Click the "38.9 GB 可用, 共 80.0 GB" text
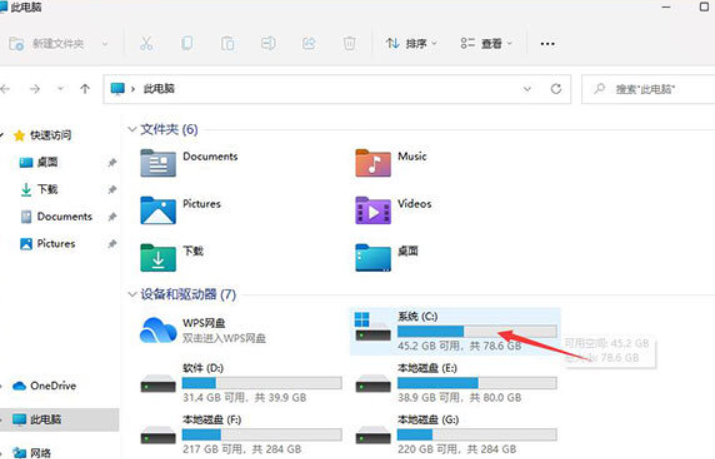Screen dimensions: 715x459 (459, 397)
